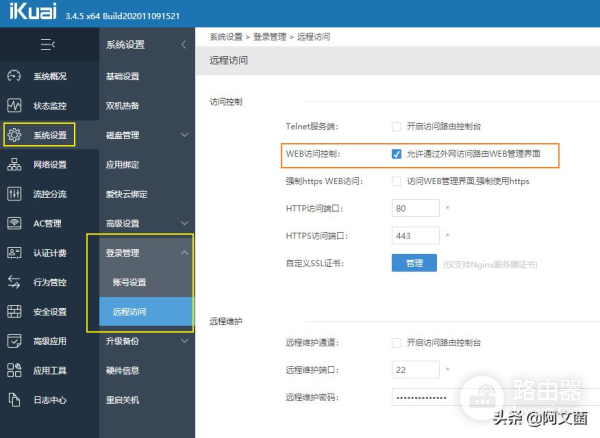Click the 远程访问 breadcrumb text
The height and width of the screenshot is (438, 600).
tap(313, 37)
